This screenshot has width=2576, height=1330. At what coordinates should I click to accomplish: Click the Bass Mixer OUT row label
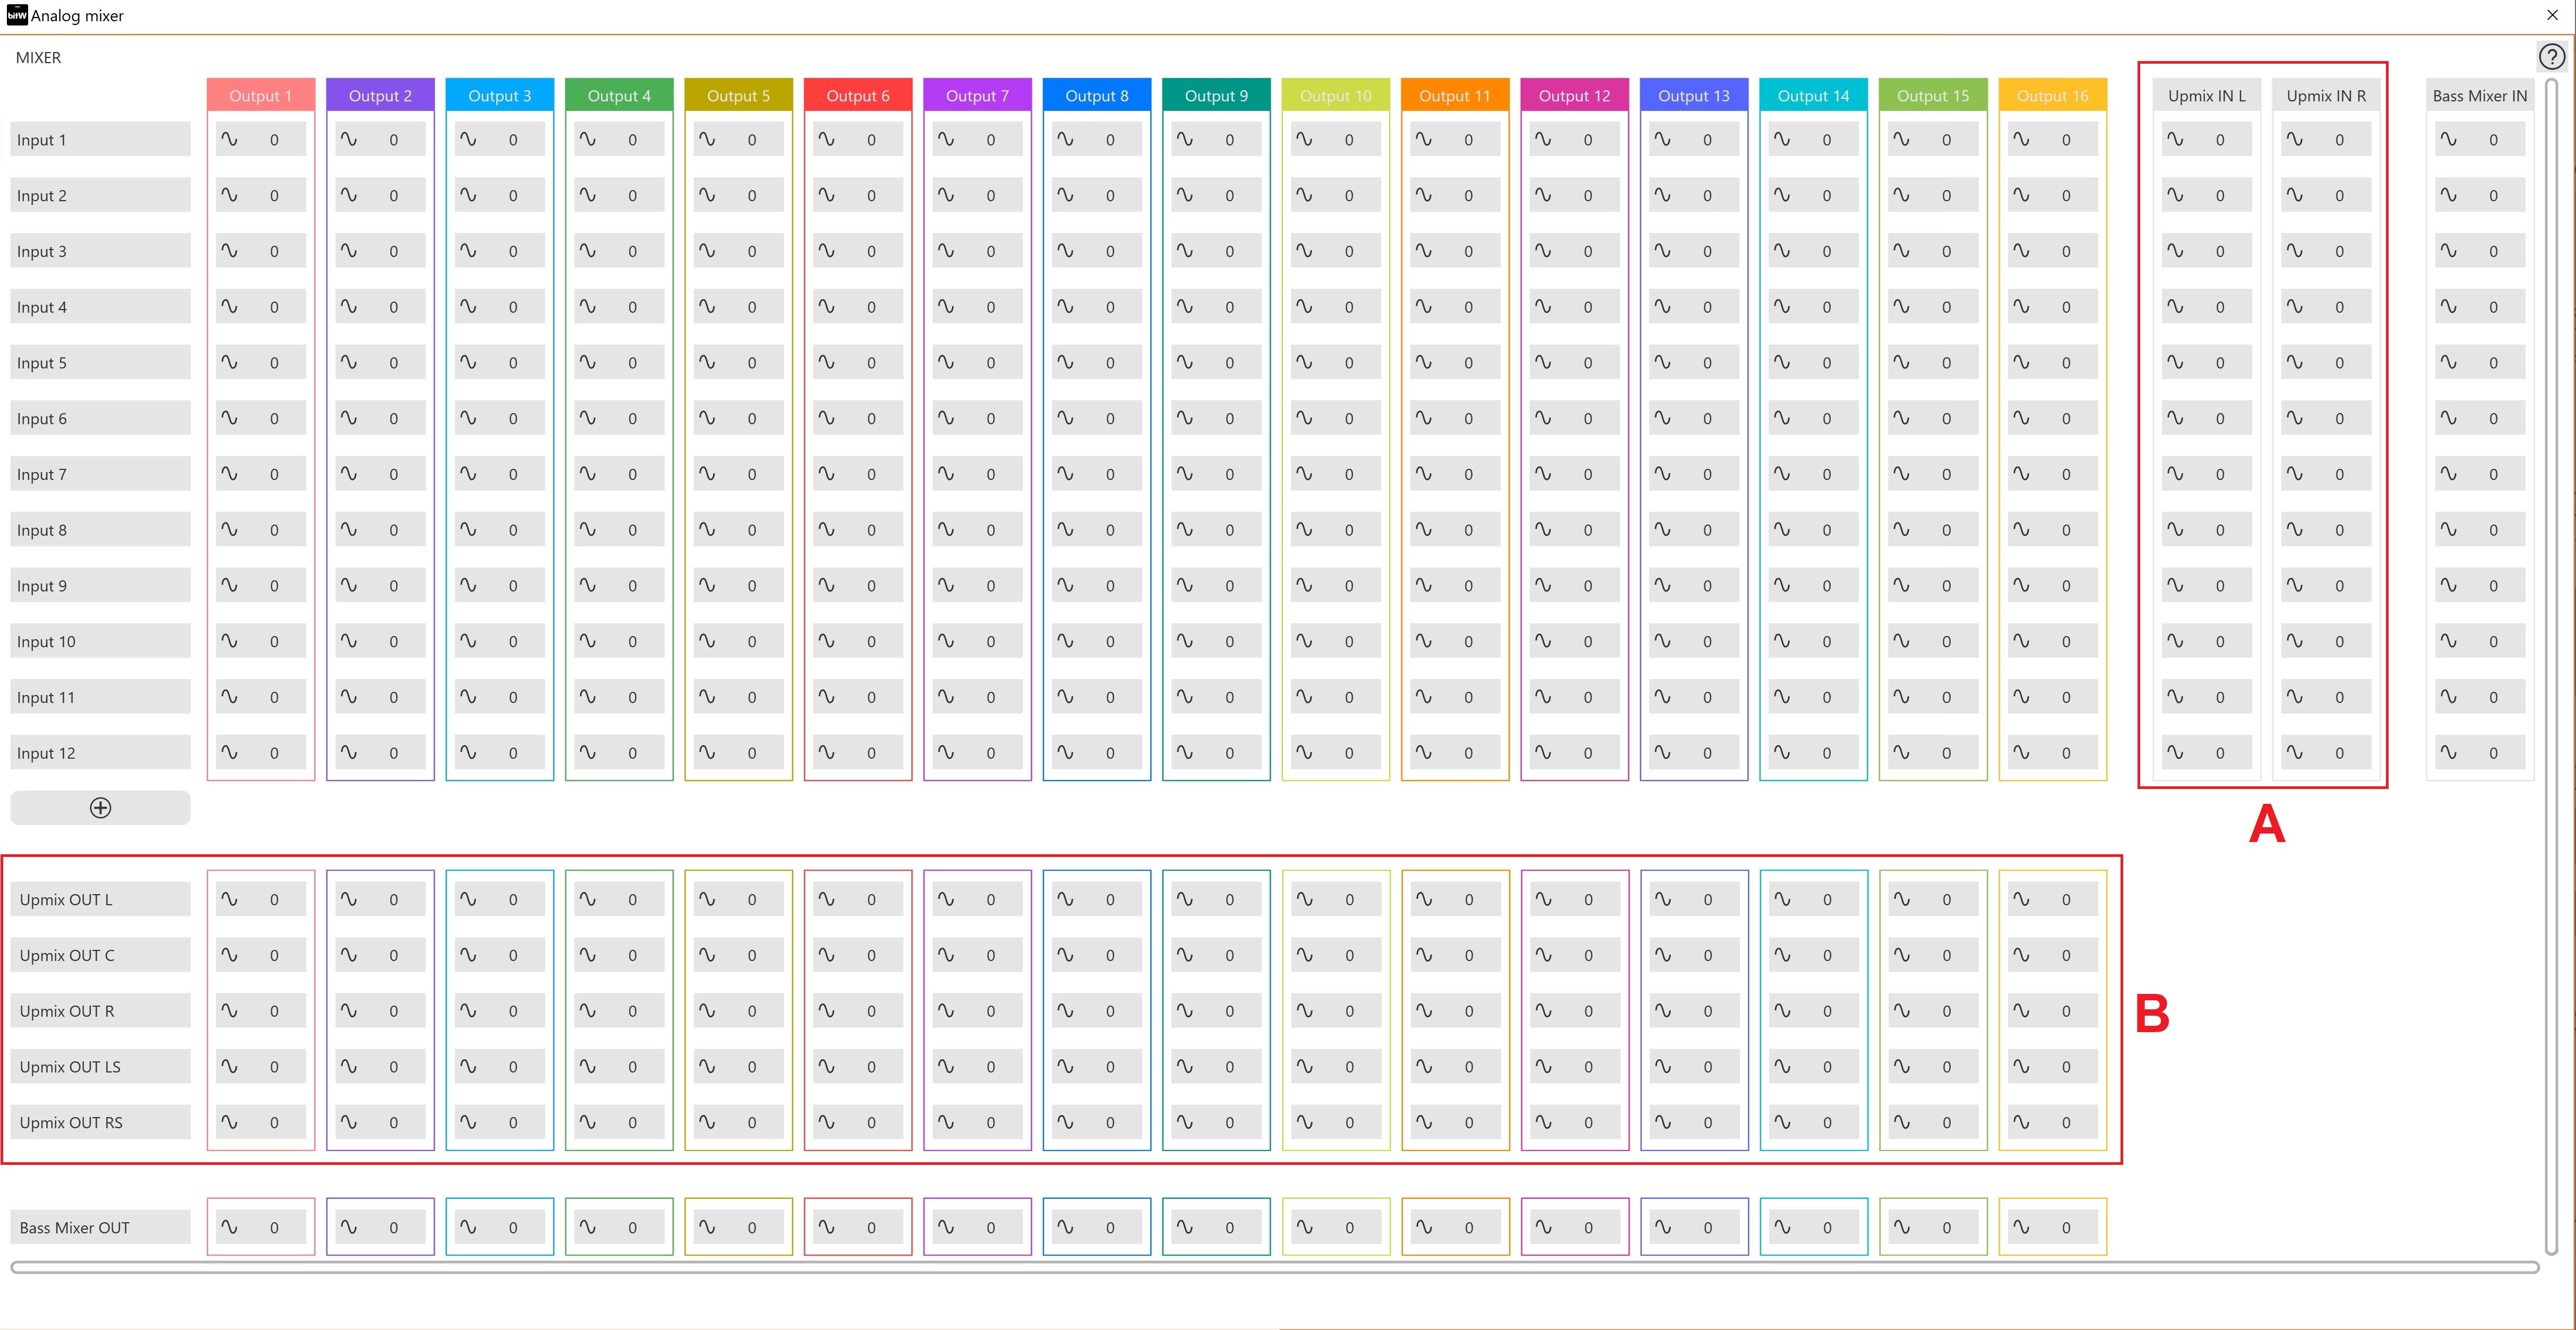100,1228
